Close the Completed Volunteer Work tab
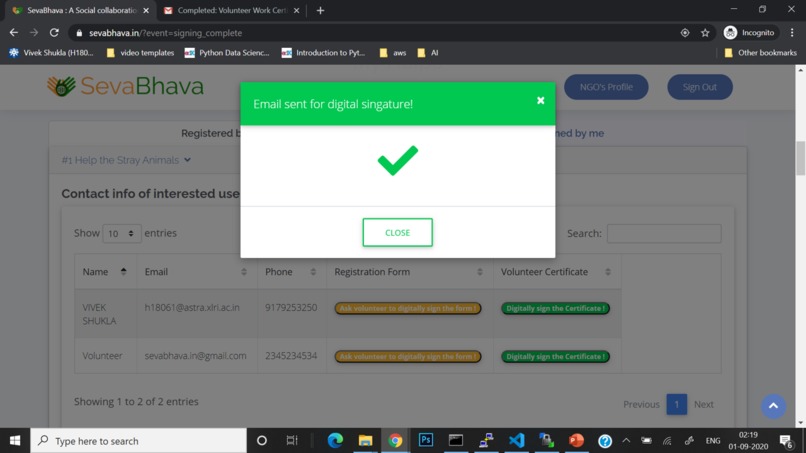Image resolution: width=806 pixels, height=453 pixels. pos(296,10)
